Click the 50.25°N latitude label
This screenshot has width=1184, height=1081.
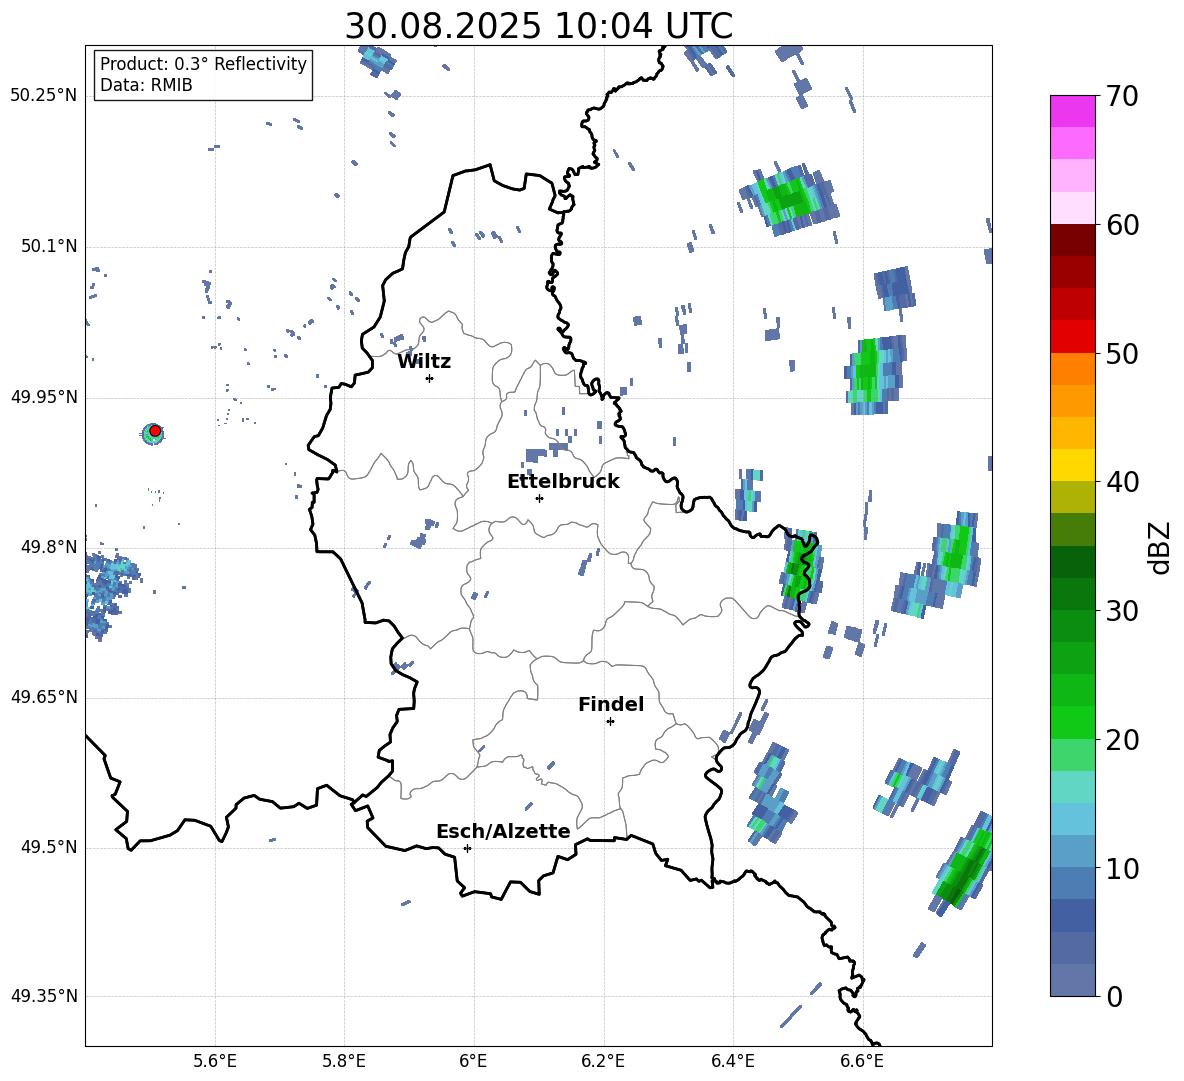coord(44,96)
